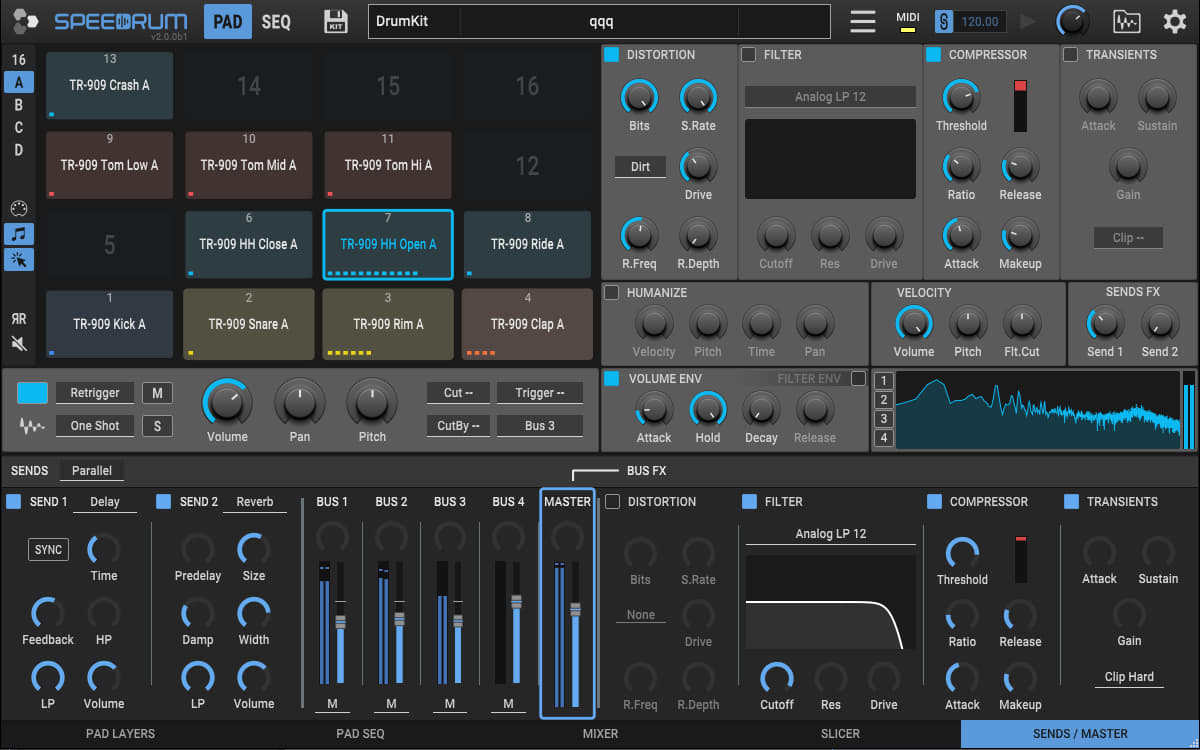
Task: Click the pad Compressor Threshold knob
Action: pyautogui.click(x=961, y=98)
